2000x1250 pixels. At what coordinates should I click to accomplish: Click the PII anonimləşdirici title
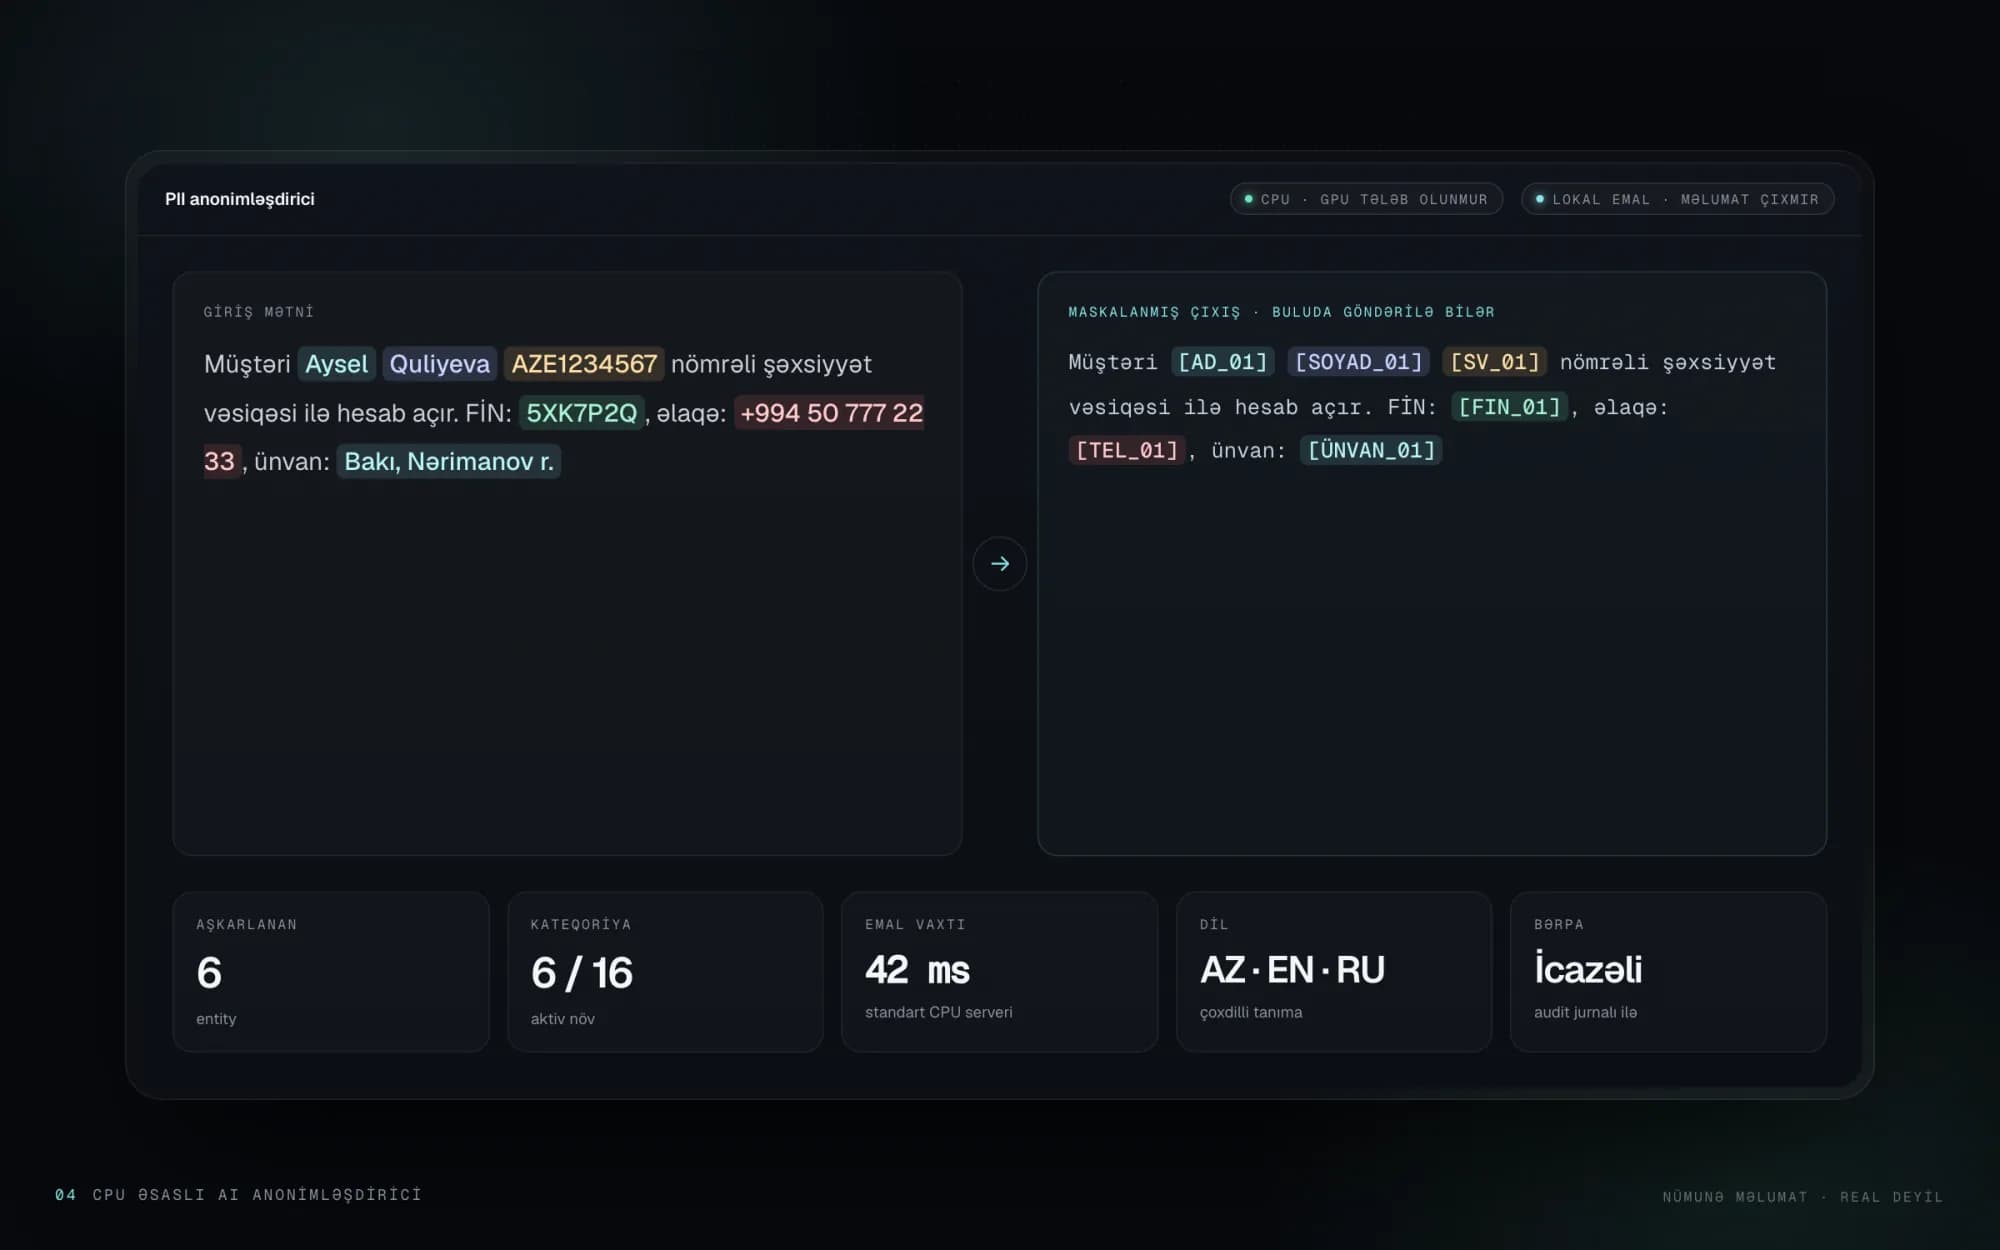(x=240, y=199)
